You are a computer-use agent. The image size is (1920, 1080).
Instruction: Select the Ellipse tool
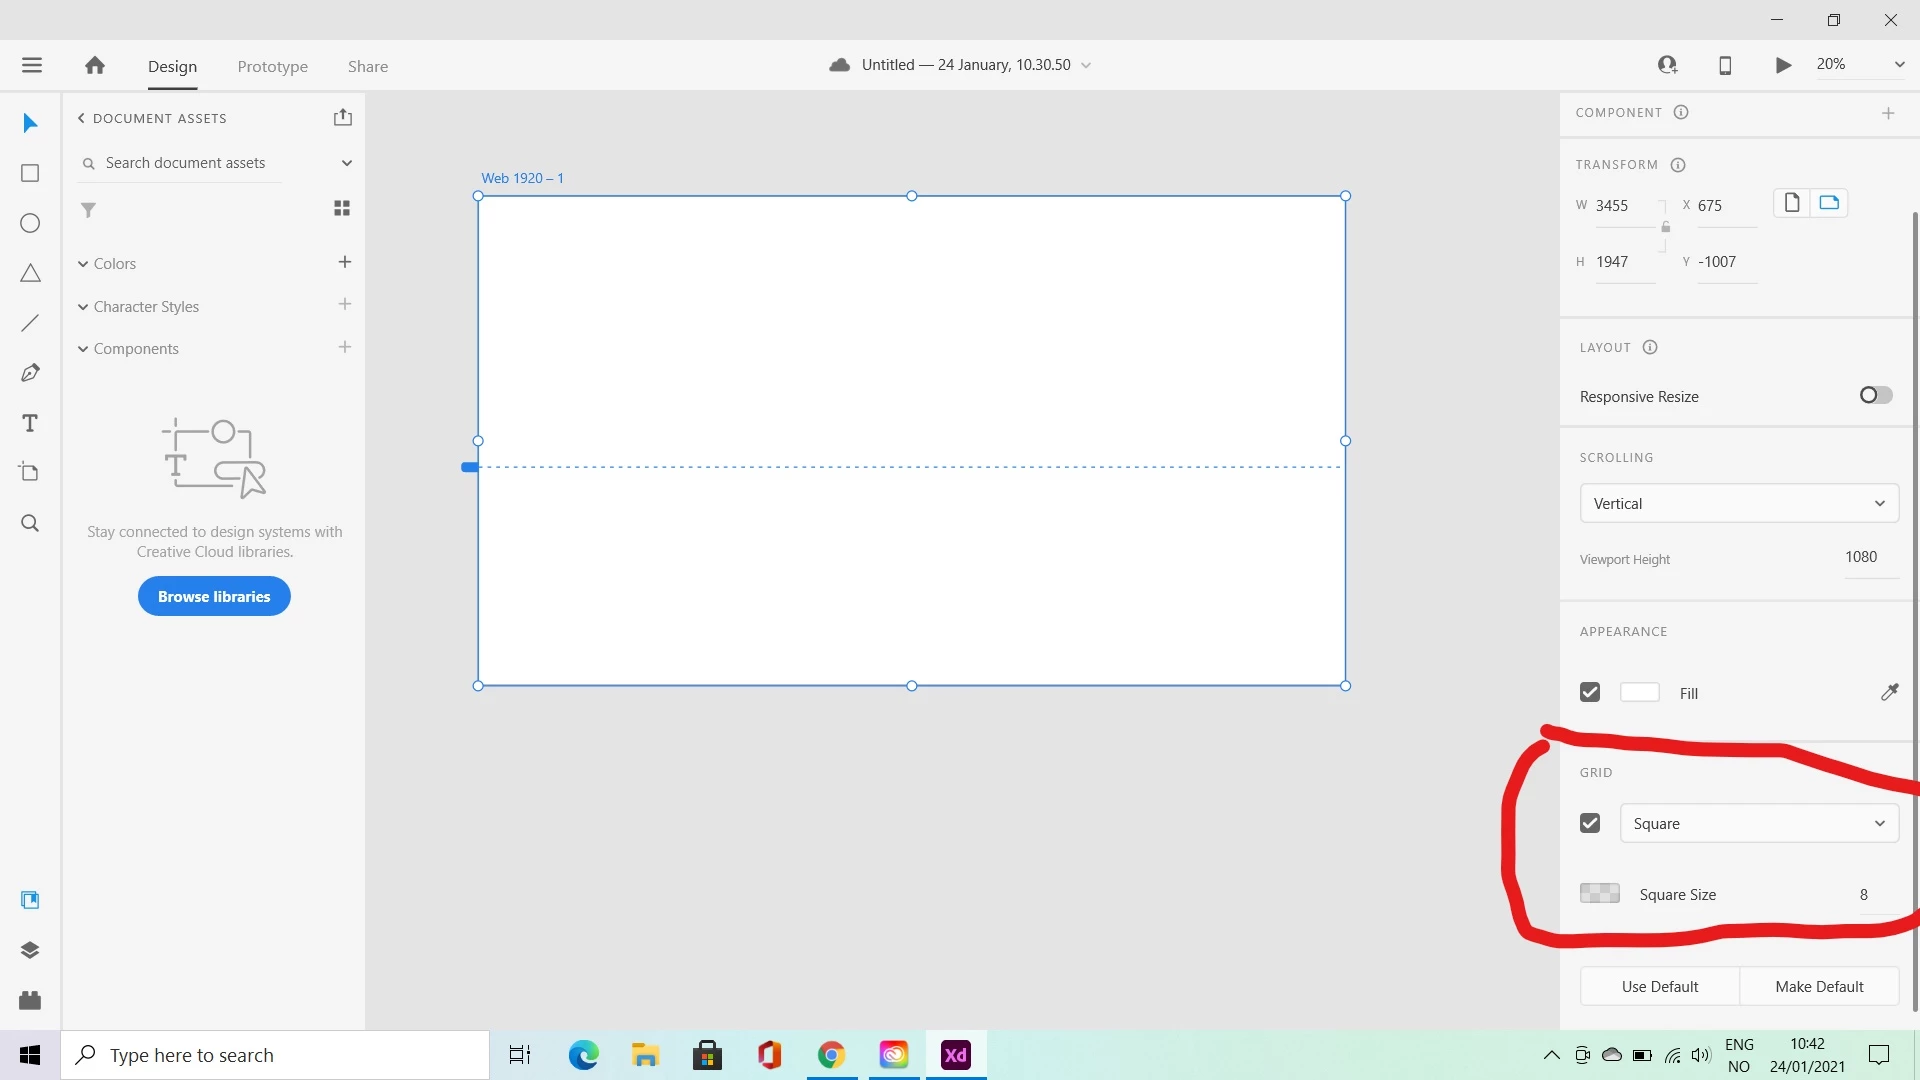pos(30,223)
